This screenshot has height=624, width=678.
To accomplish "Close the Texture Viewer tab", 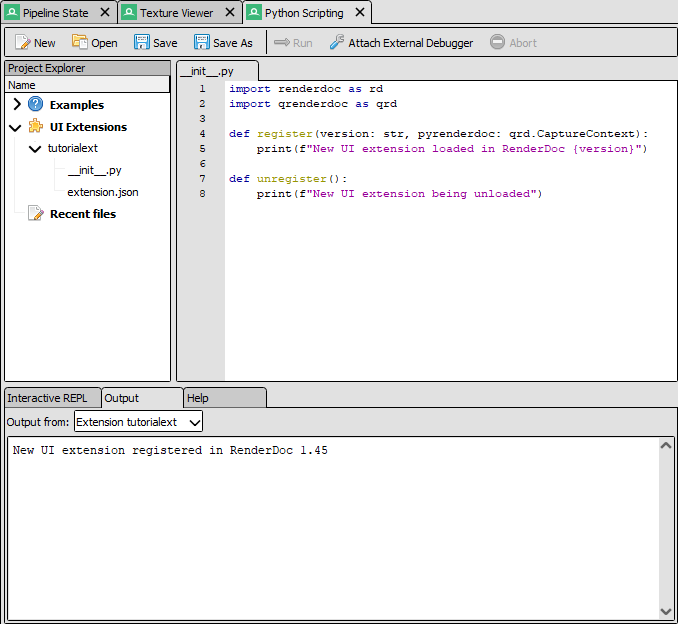I will pos(230,12).
